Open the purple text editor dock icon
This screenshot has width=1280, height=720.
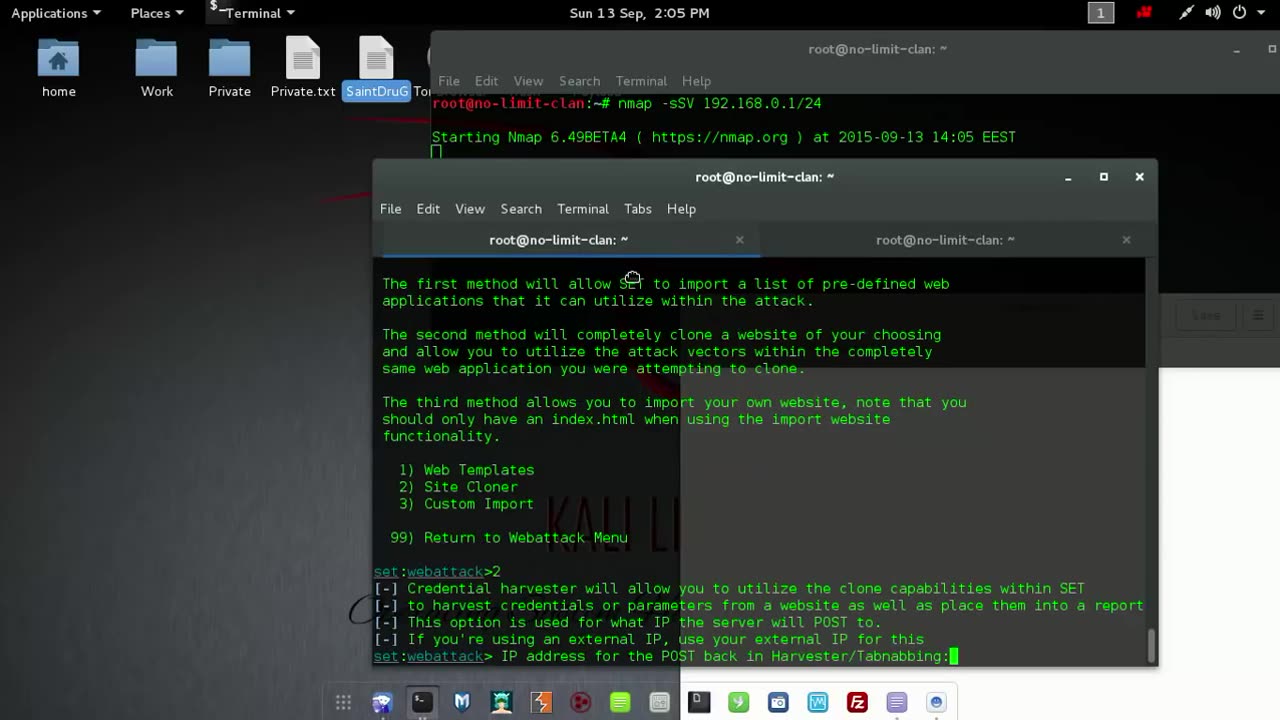click(x=897, y=703)
